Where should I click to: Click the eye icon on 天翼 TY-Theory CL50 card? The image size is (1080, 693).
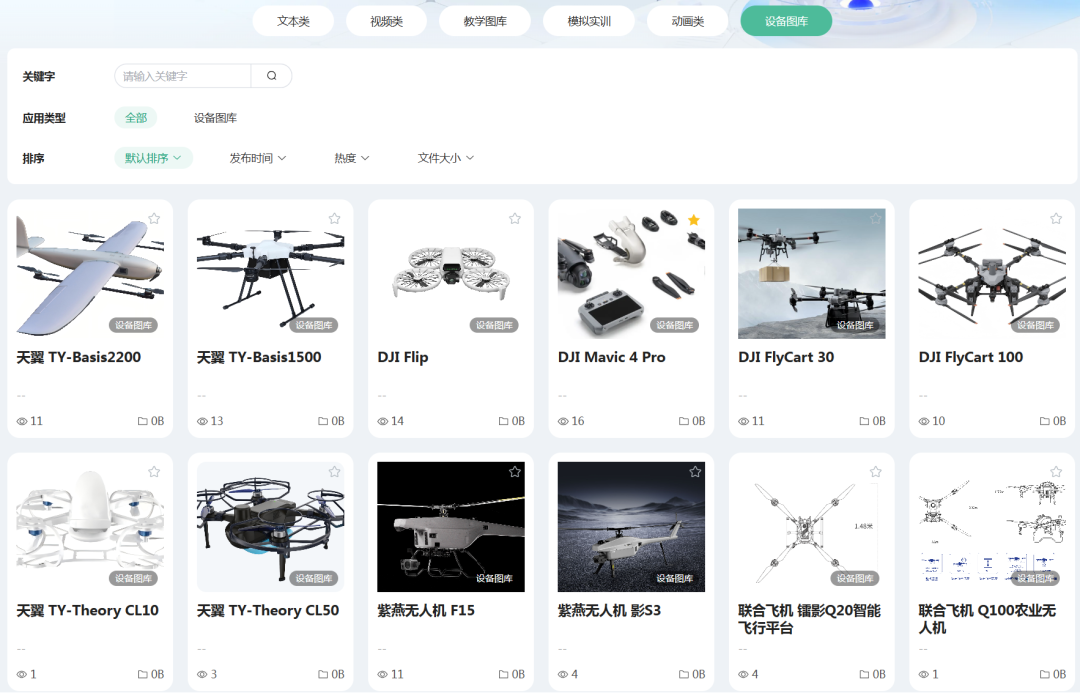click(x=203, y=675)
